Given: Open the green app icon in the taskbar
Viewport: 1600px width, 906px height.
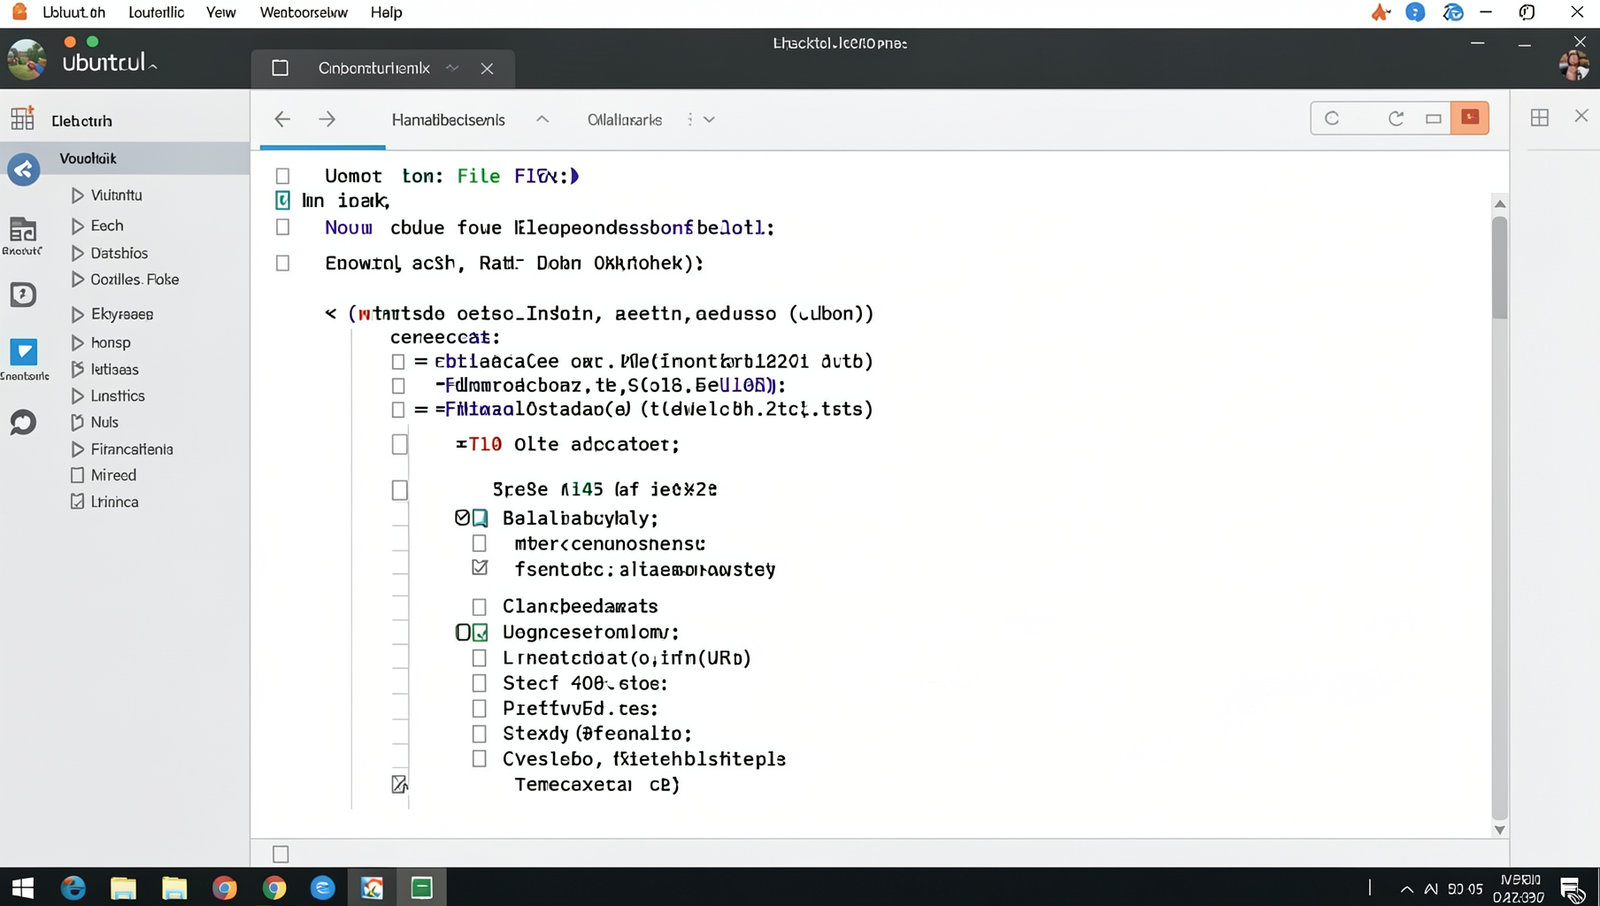Looking at the screenshot, I should click(x=422, y=888).
